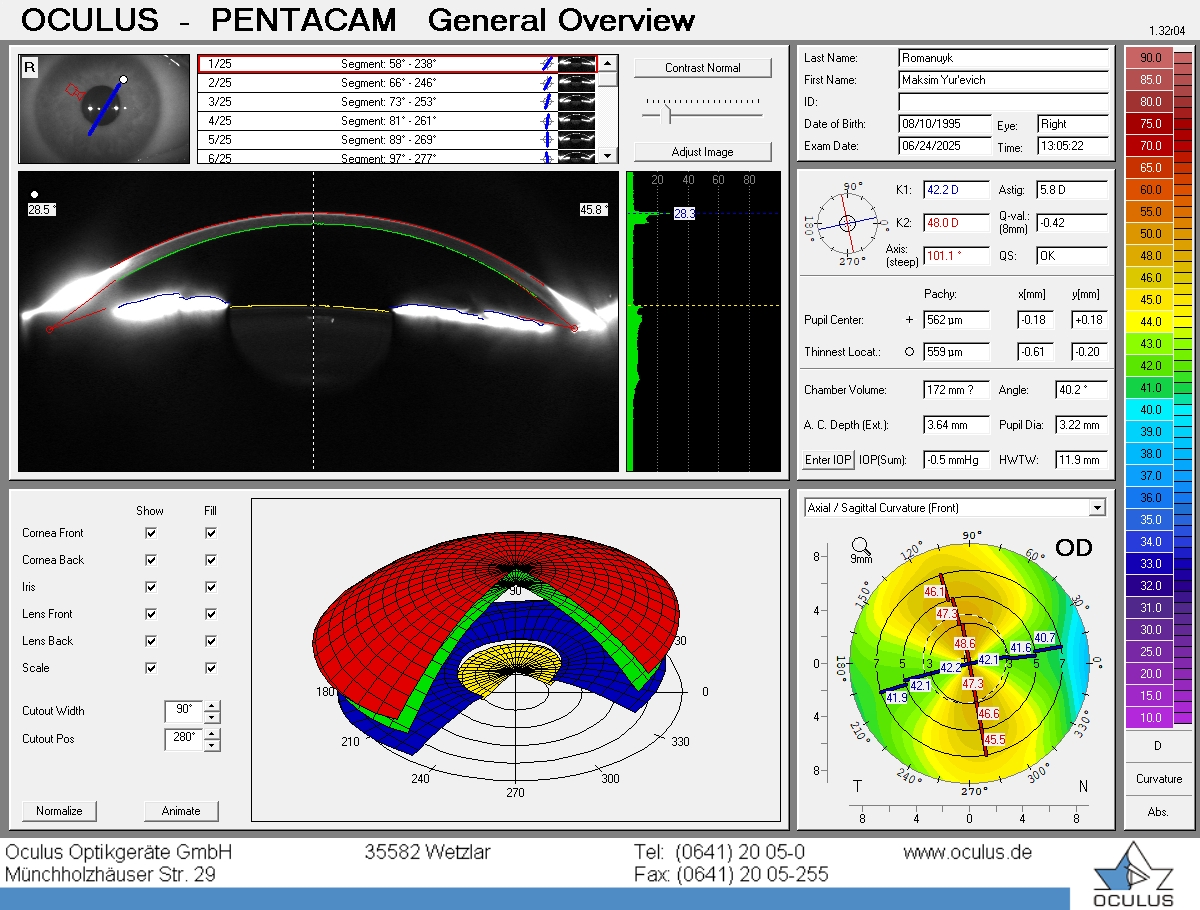This screenshot has width=1200, height=910.
Task: Click the www.oculus.de text in footer
Action: click(x=968, y=853)
